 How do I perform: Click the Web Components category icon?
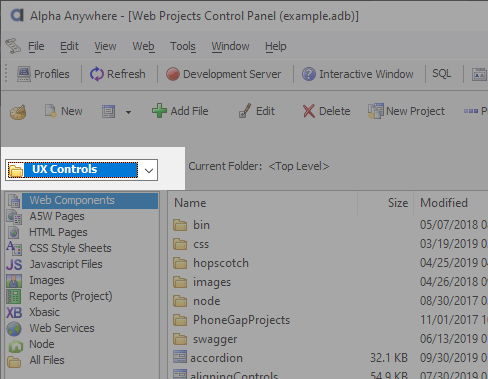point(14,201)
